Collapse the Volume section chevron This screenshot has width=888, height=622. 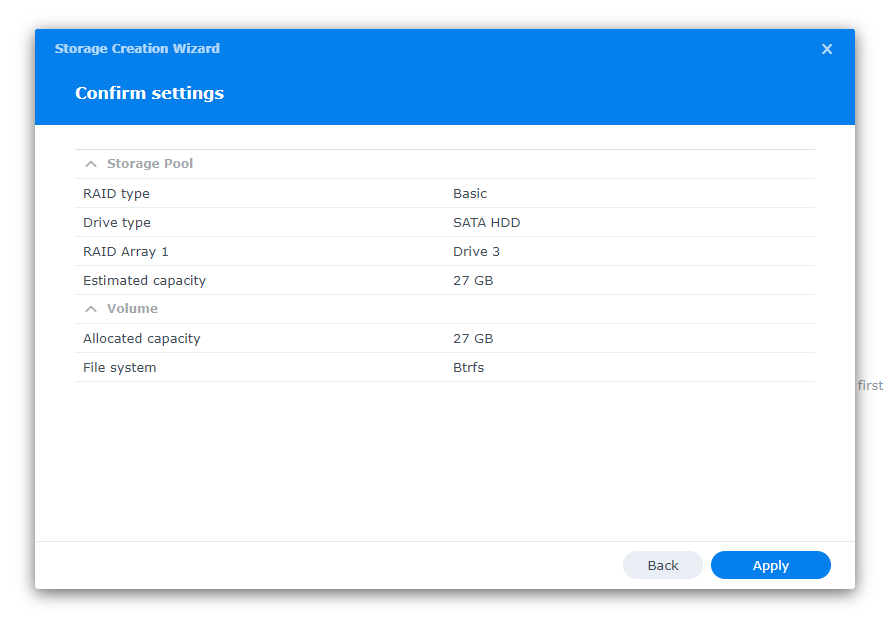point(91,309)
